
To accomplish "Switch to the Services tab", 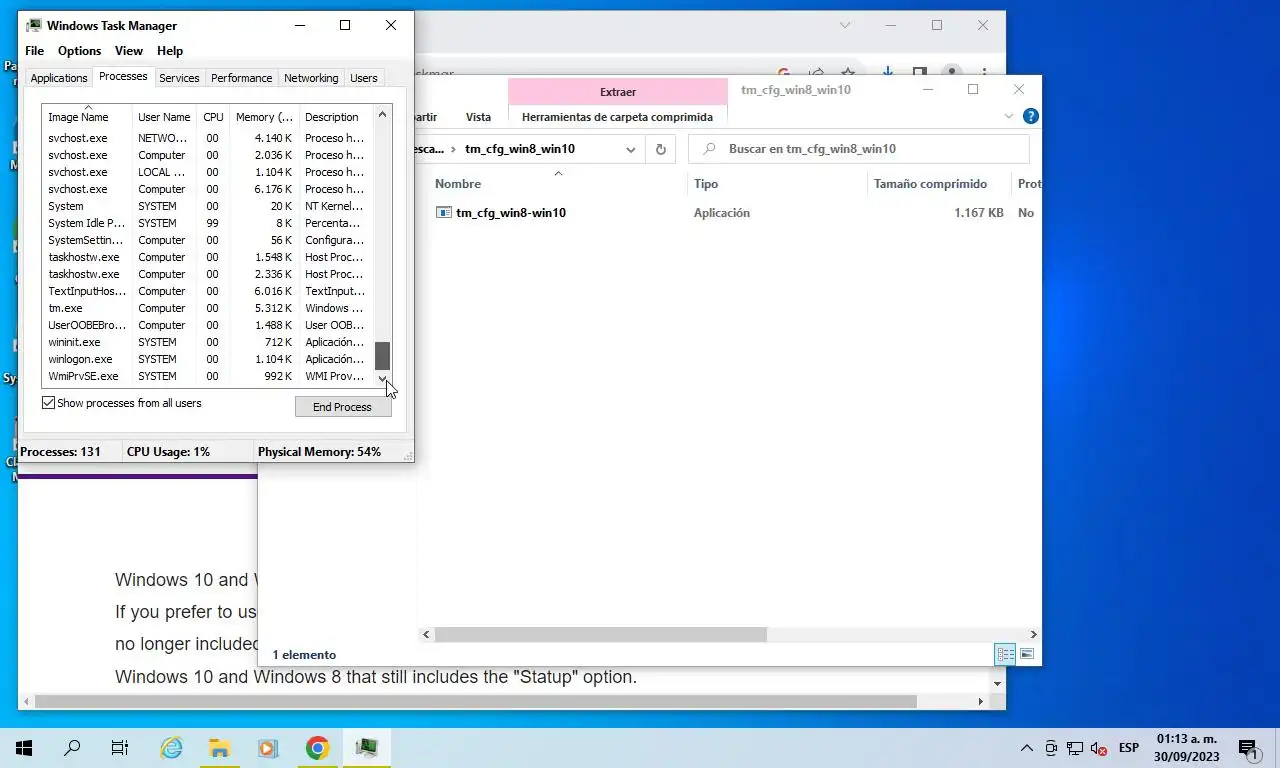I will point(179,78).
